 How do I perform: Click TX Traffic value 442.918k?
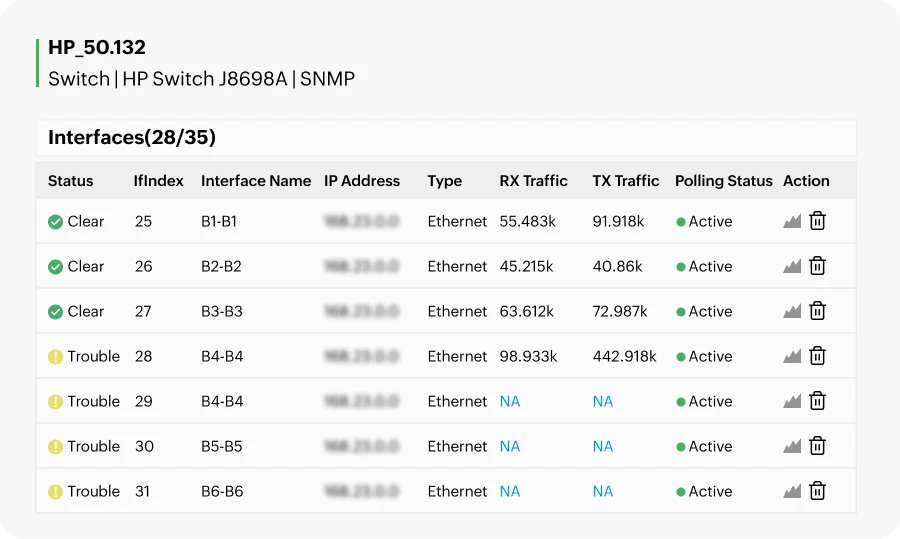[624, 356]
